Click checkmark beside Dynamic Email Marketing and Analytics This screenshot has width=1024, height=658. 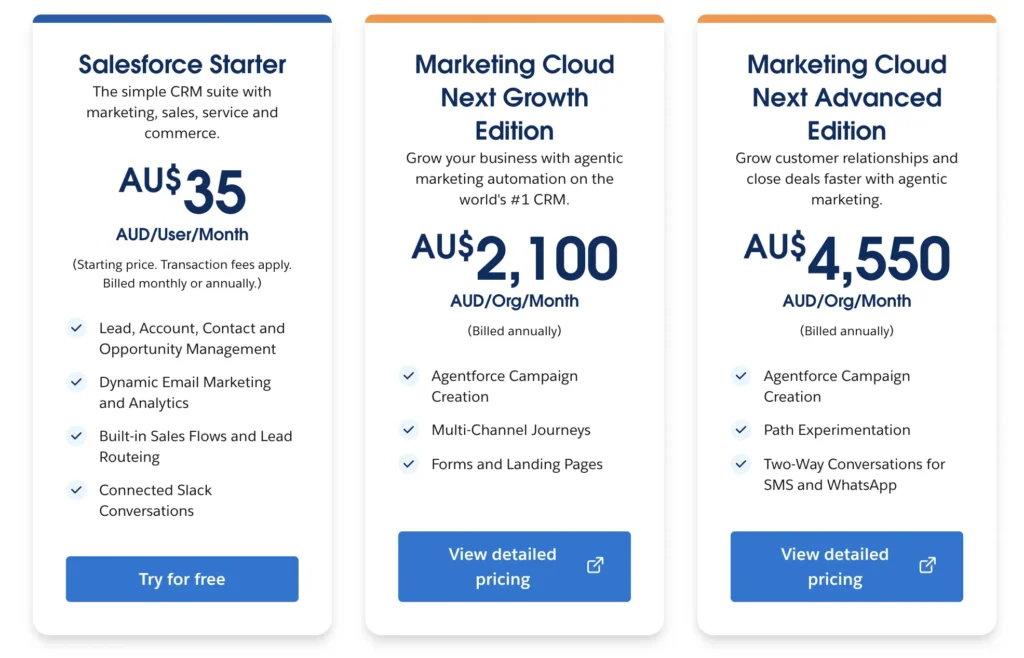[x=76, y=382]
